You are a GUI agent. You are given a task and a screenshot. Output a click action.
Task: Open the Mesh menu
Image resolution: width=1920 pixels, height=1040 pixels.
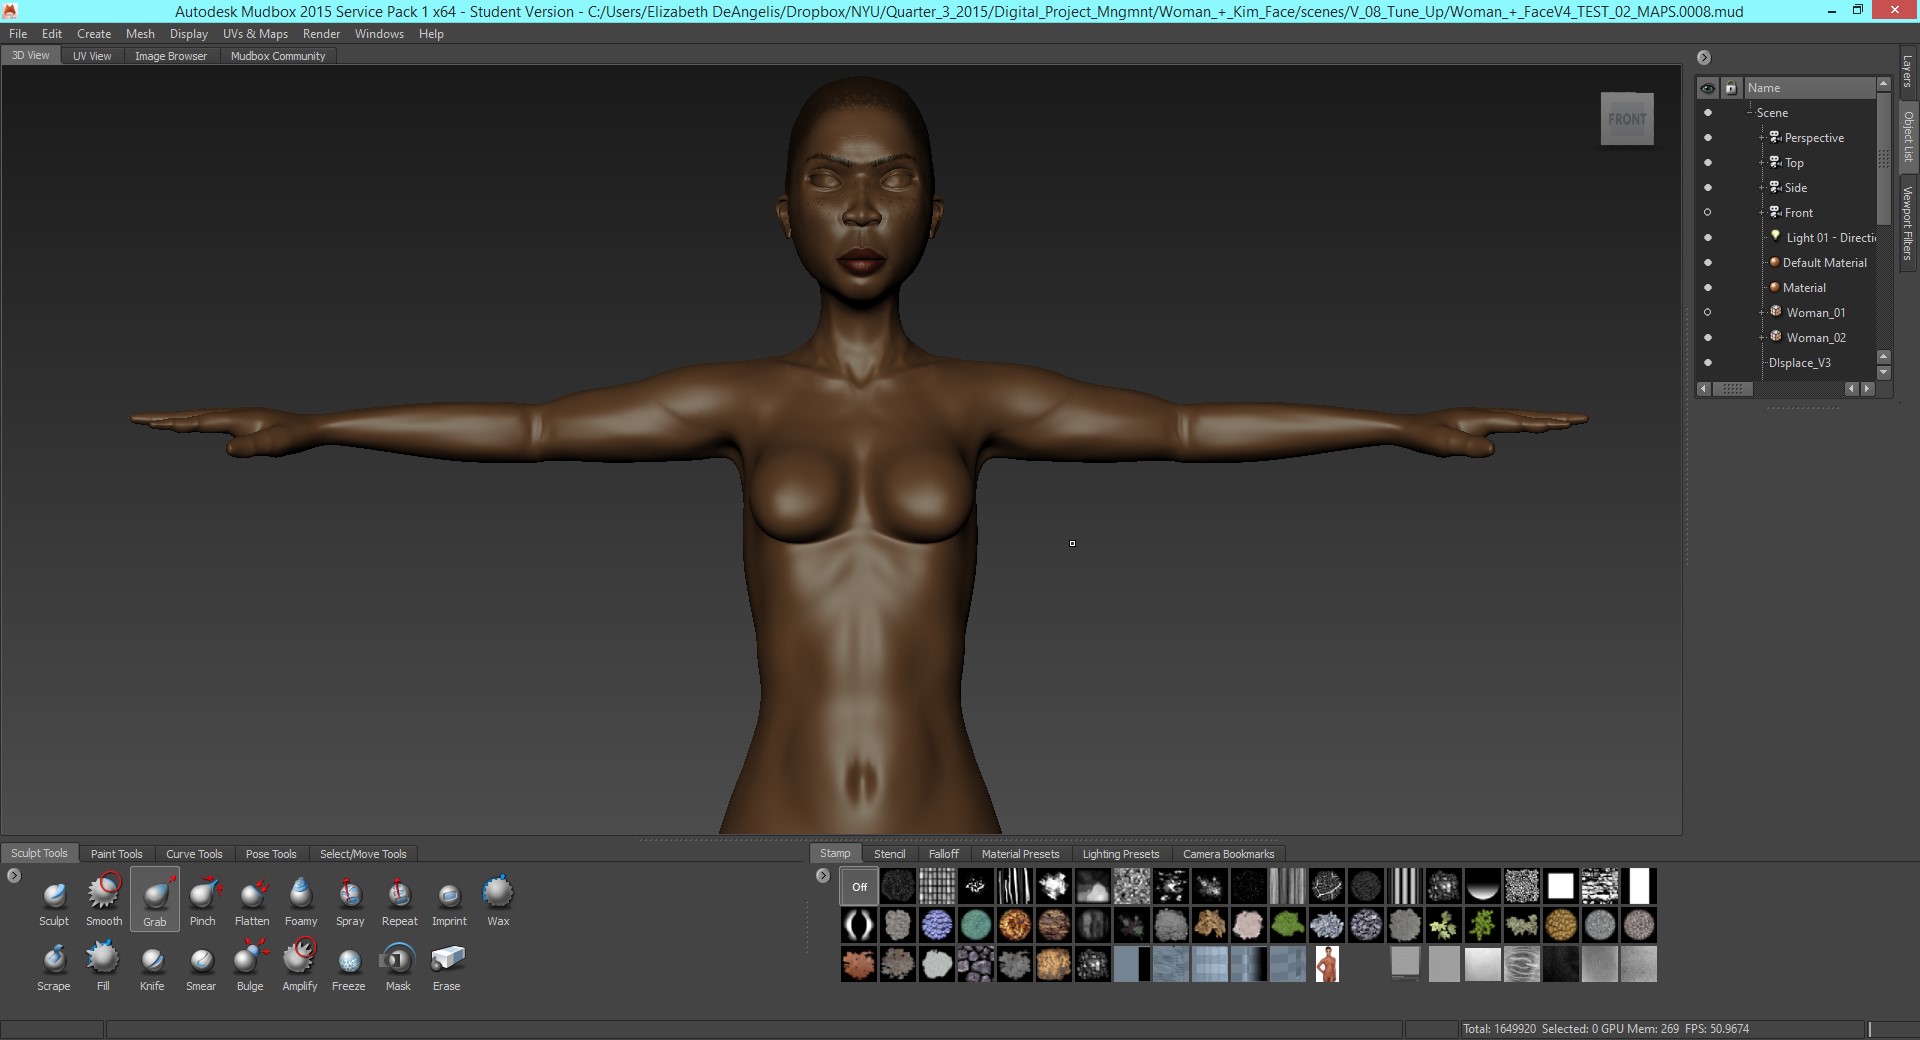[x=140, y=34]
